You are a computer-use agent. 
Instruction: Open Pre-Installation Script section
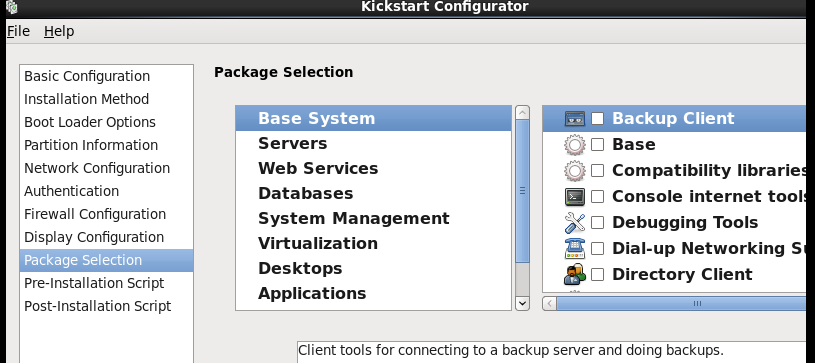106,283
